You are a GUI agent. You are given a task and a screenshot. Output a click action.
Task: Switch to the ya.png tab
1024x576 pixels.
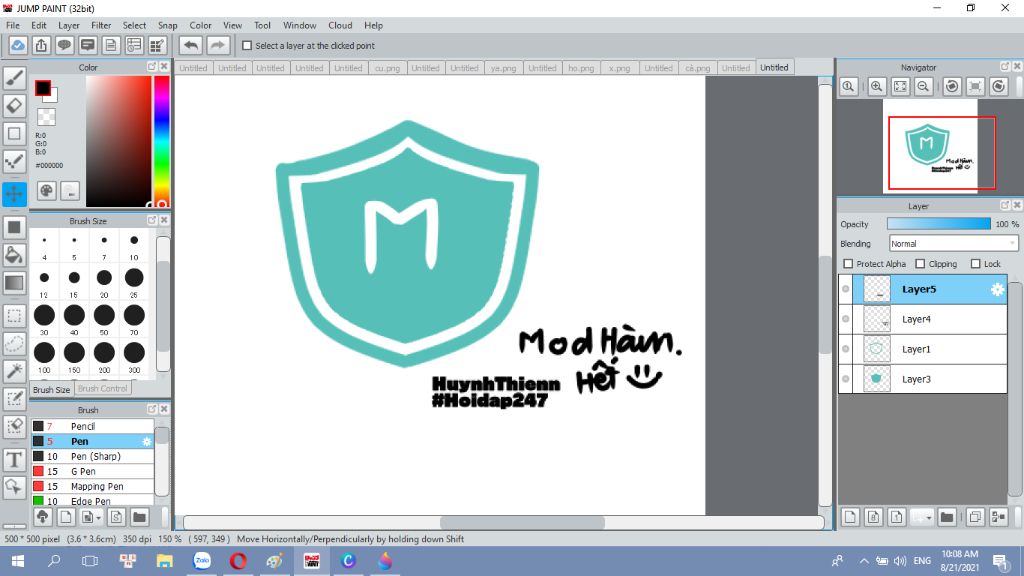tap(504, 68)
